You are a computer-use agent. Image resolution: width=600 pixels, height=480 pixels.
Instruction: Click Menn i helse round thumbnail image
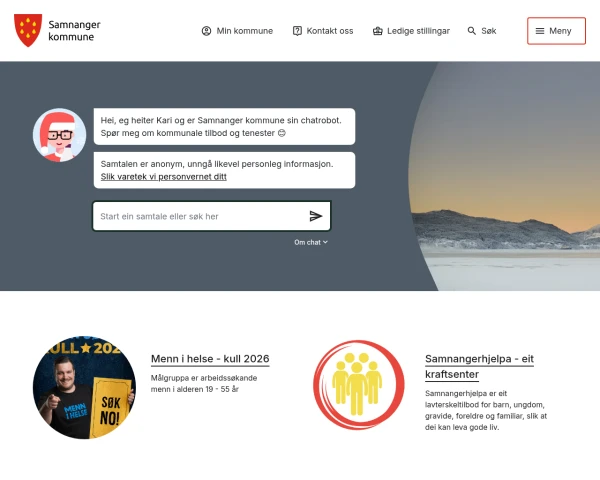pos(84,387)
